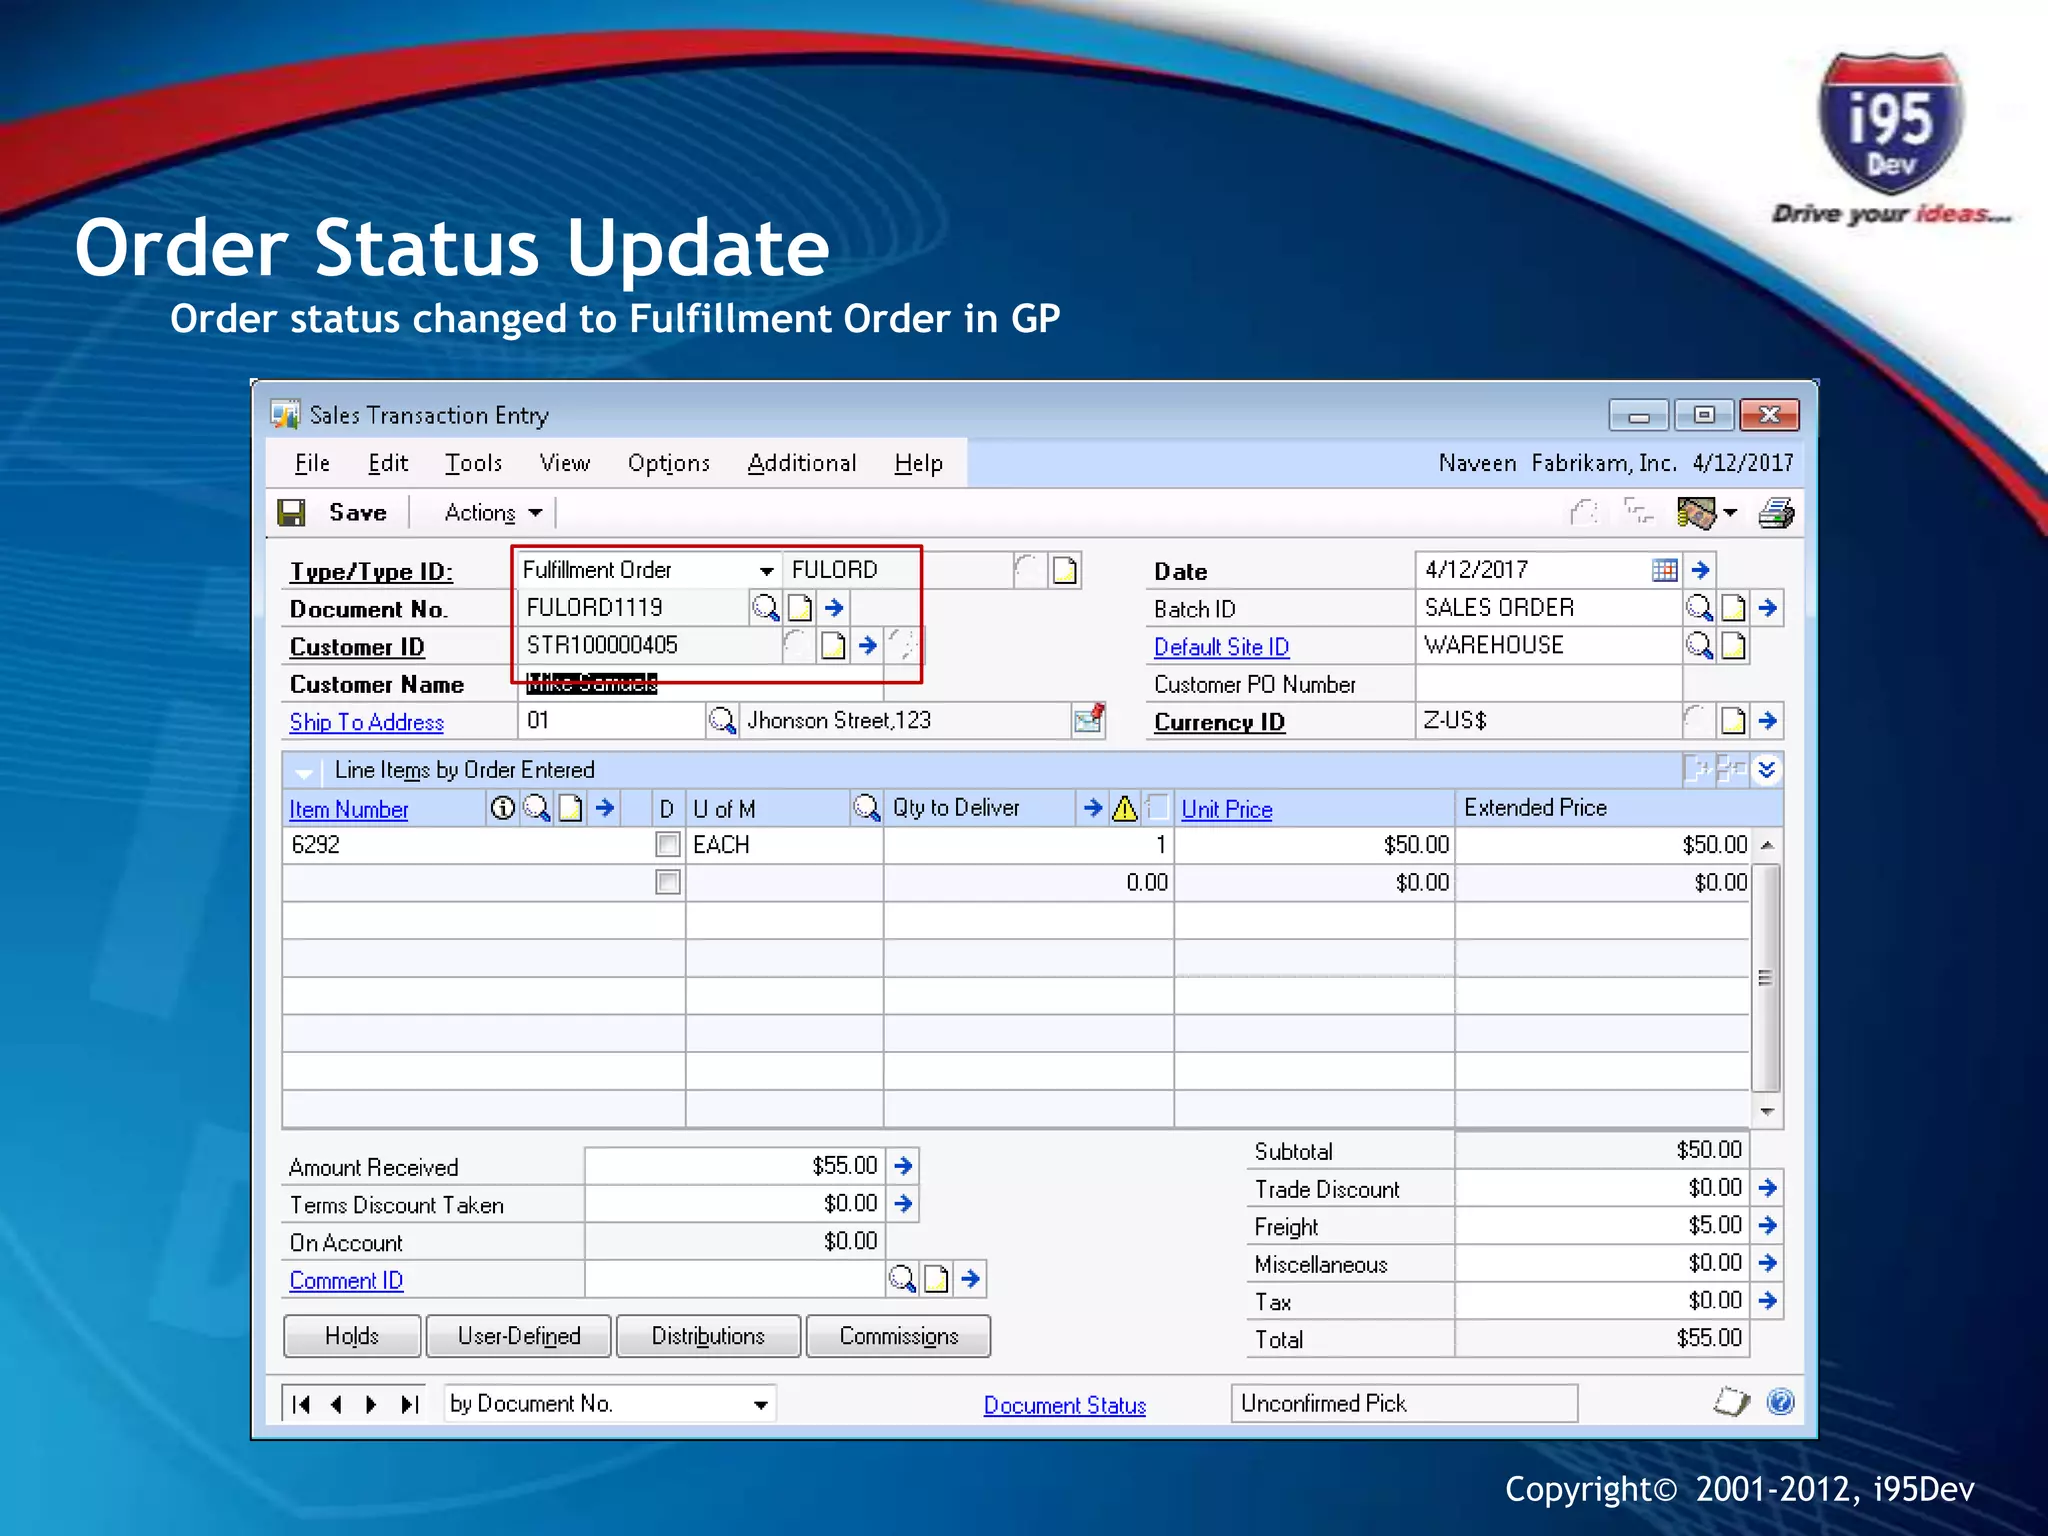Viewport: 2048px width, 1536px height.
Task: Open by Document No. sort dropdown
Action: click(x=761, y=1404)
